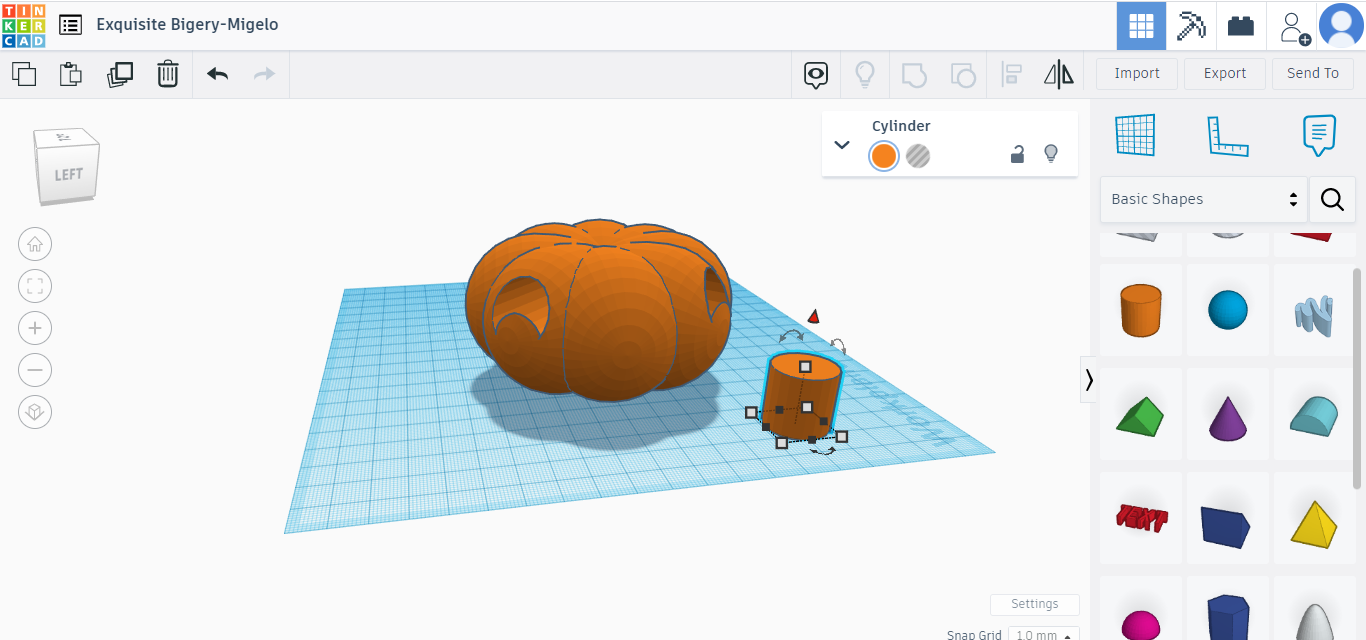The width and height of the screenshot is (1366, 640).
Task: Click the Tinkercad logo
Action: tap(23, 25)
